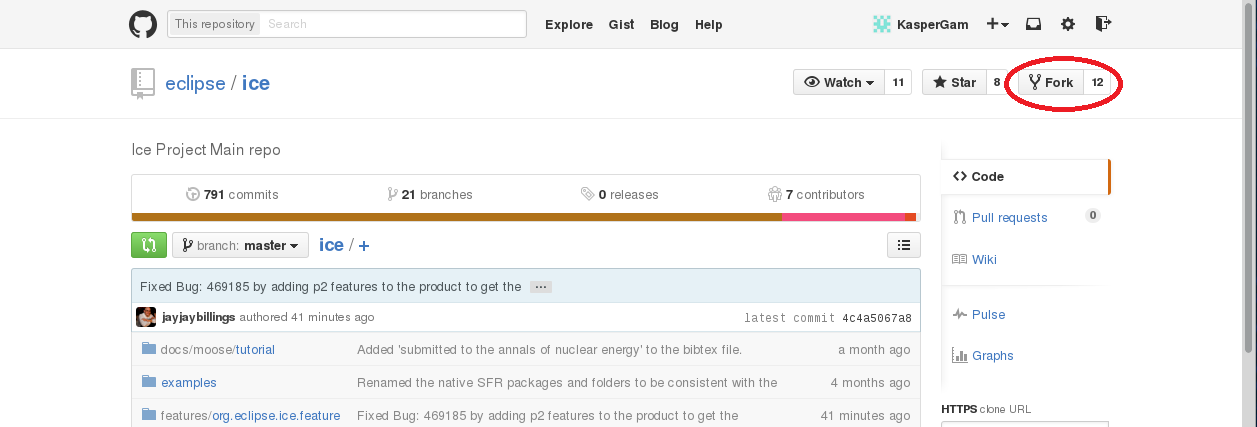This screenshot has height=427, width=1257.
Task: Expand the commit message ellipsis
Action: click(541, 287)
